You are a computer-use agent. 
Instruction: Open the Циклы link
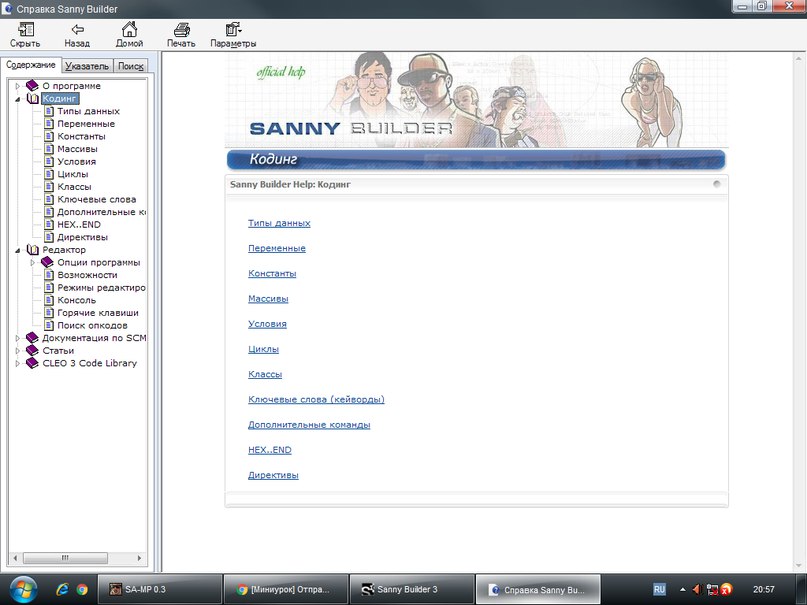pos(264,349)
